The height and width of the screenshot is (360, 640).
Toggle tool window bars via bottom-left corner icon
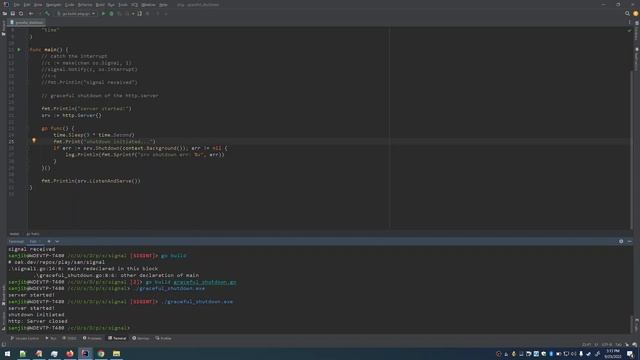4,345
